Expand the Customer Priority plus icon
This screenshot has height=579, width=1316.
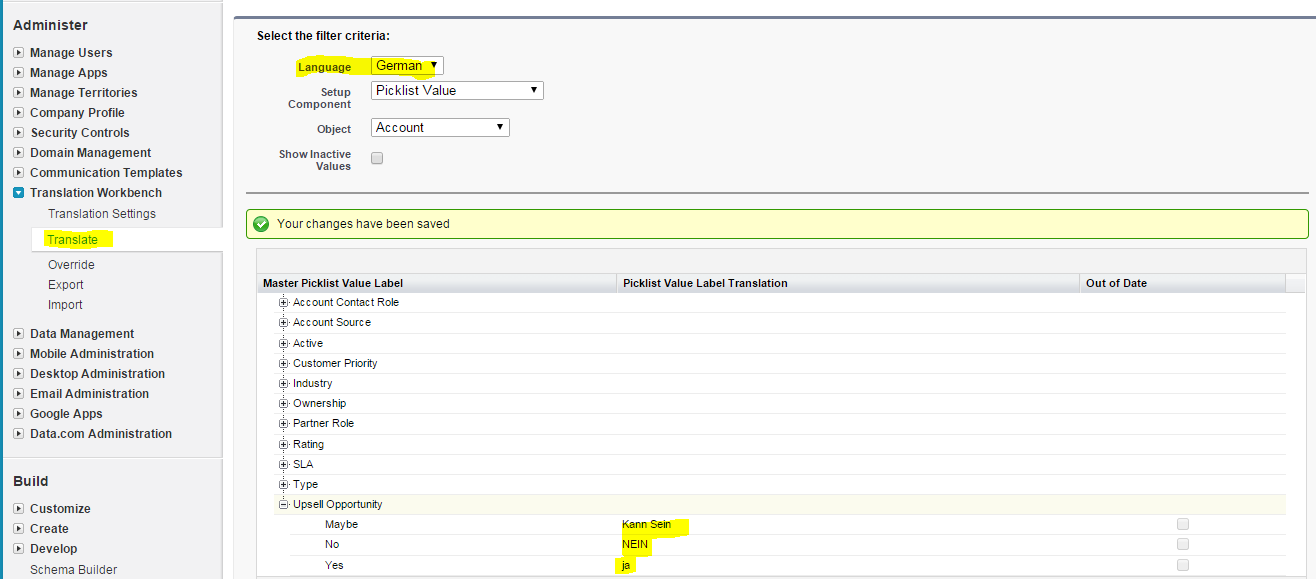284,364
